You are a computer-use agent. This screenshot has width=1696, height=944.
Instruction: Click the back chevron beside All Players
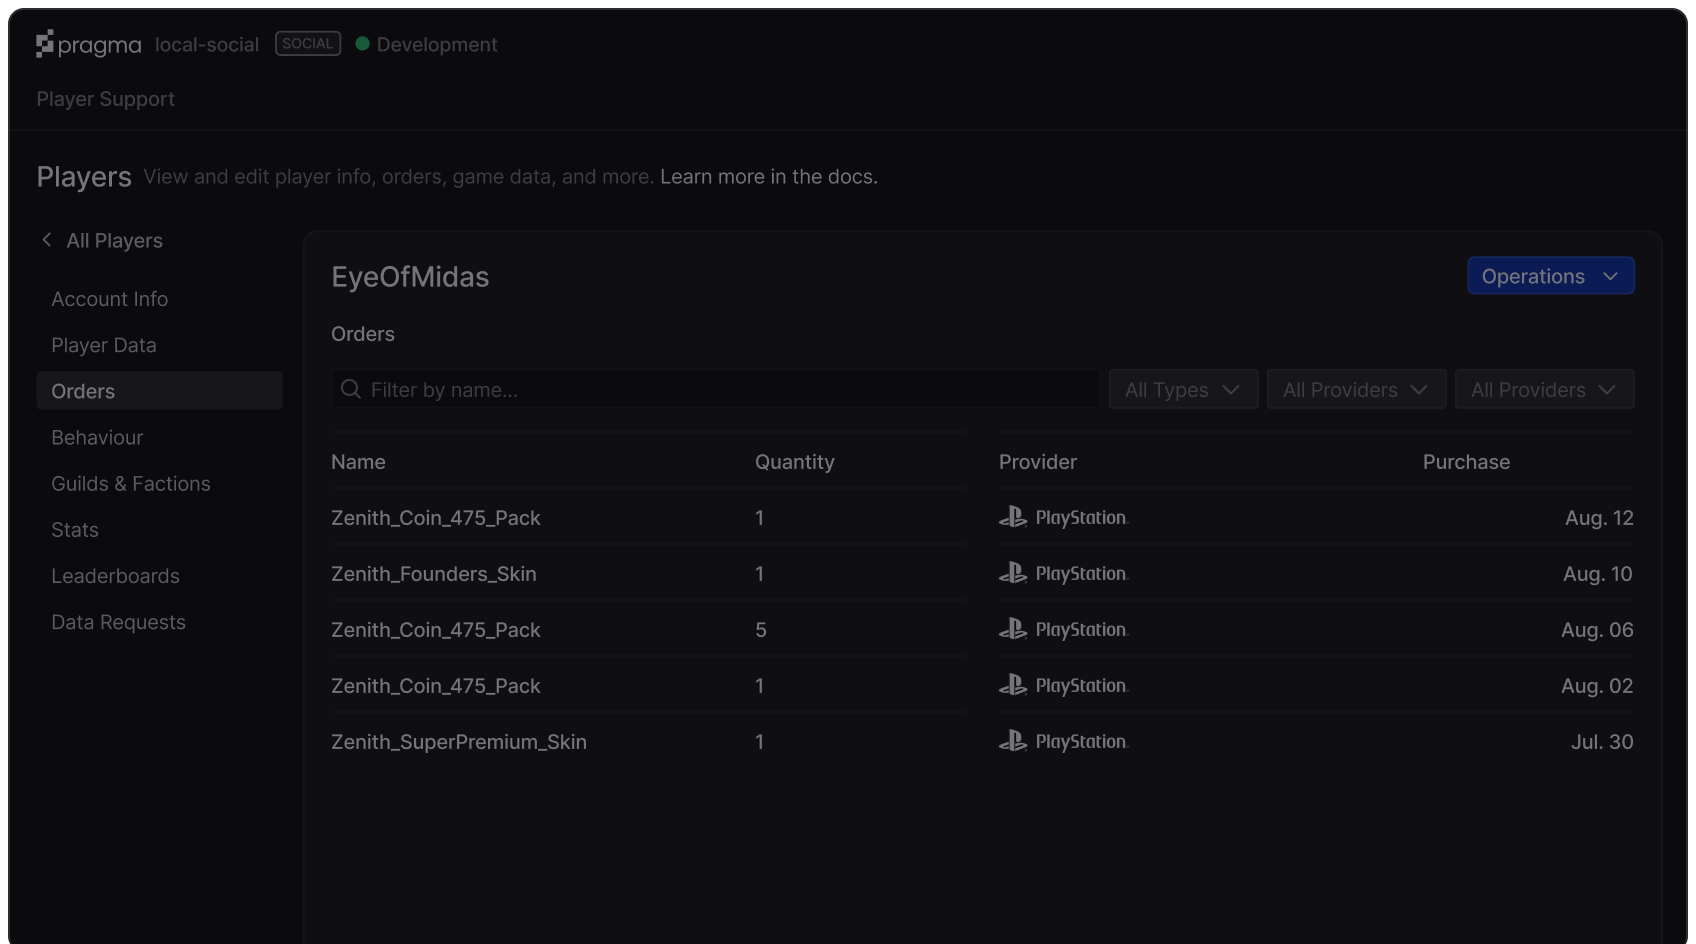46,240
